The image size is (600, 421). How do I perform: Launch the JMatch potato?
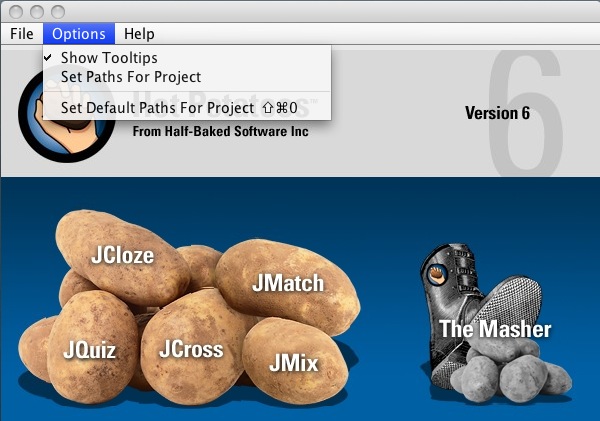[x=288, y=283]
